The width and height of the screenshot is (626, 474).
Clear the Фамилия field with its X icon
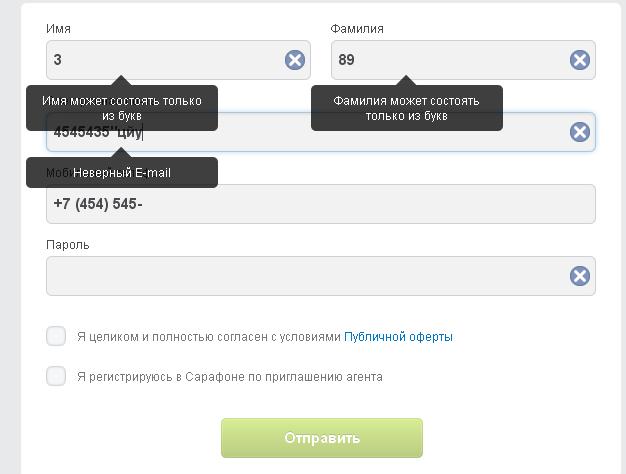pos(580,60)
